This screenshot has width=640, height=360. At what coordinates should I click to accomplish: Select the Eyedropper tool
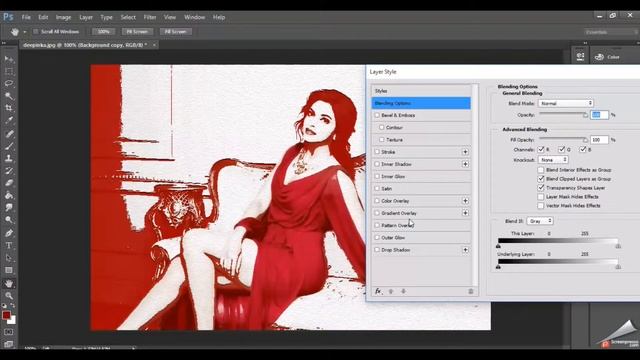point(9,120)
